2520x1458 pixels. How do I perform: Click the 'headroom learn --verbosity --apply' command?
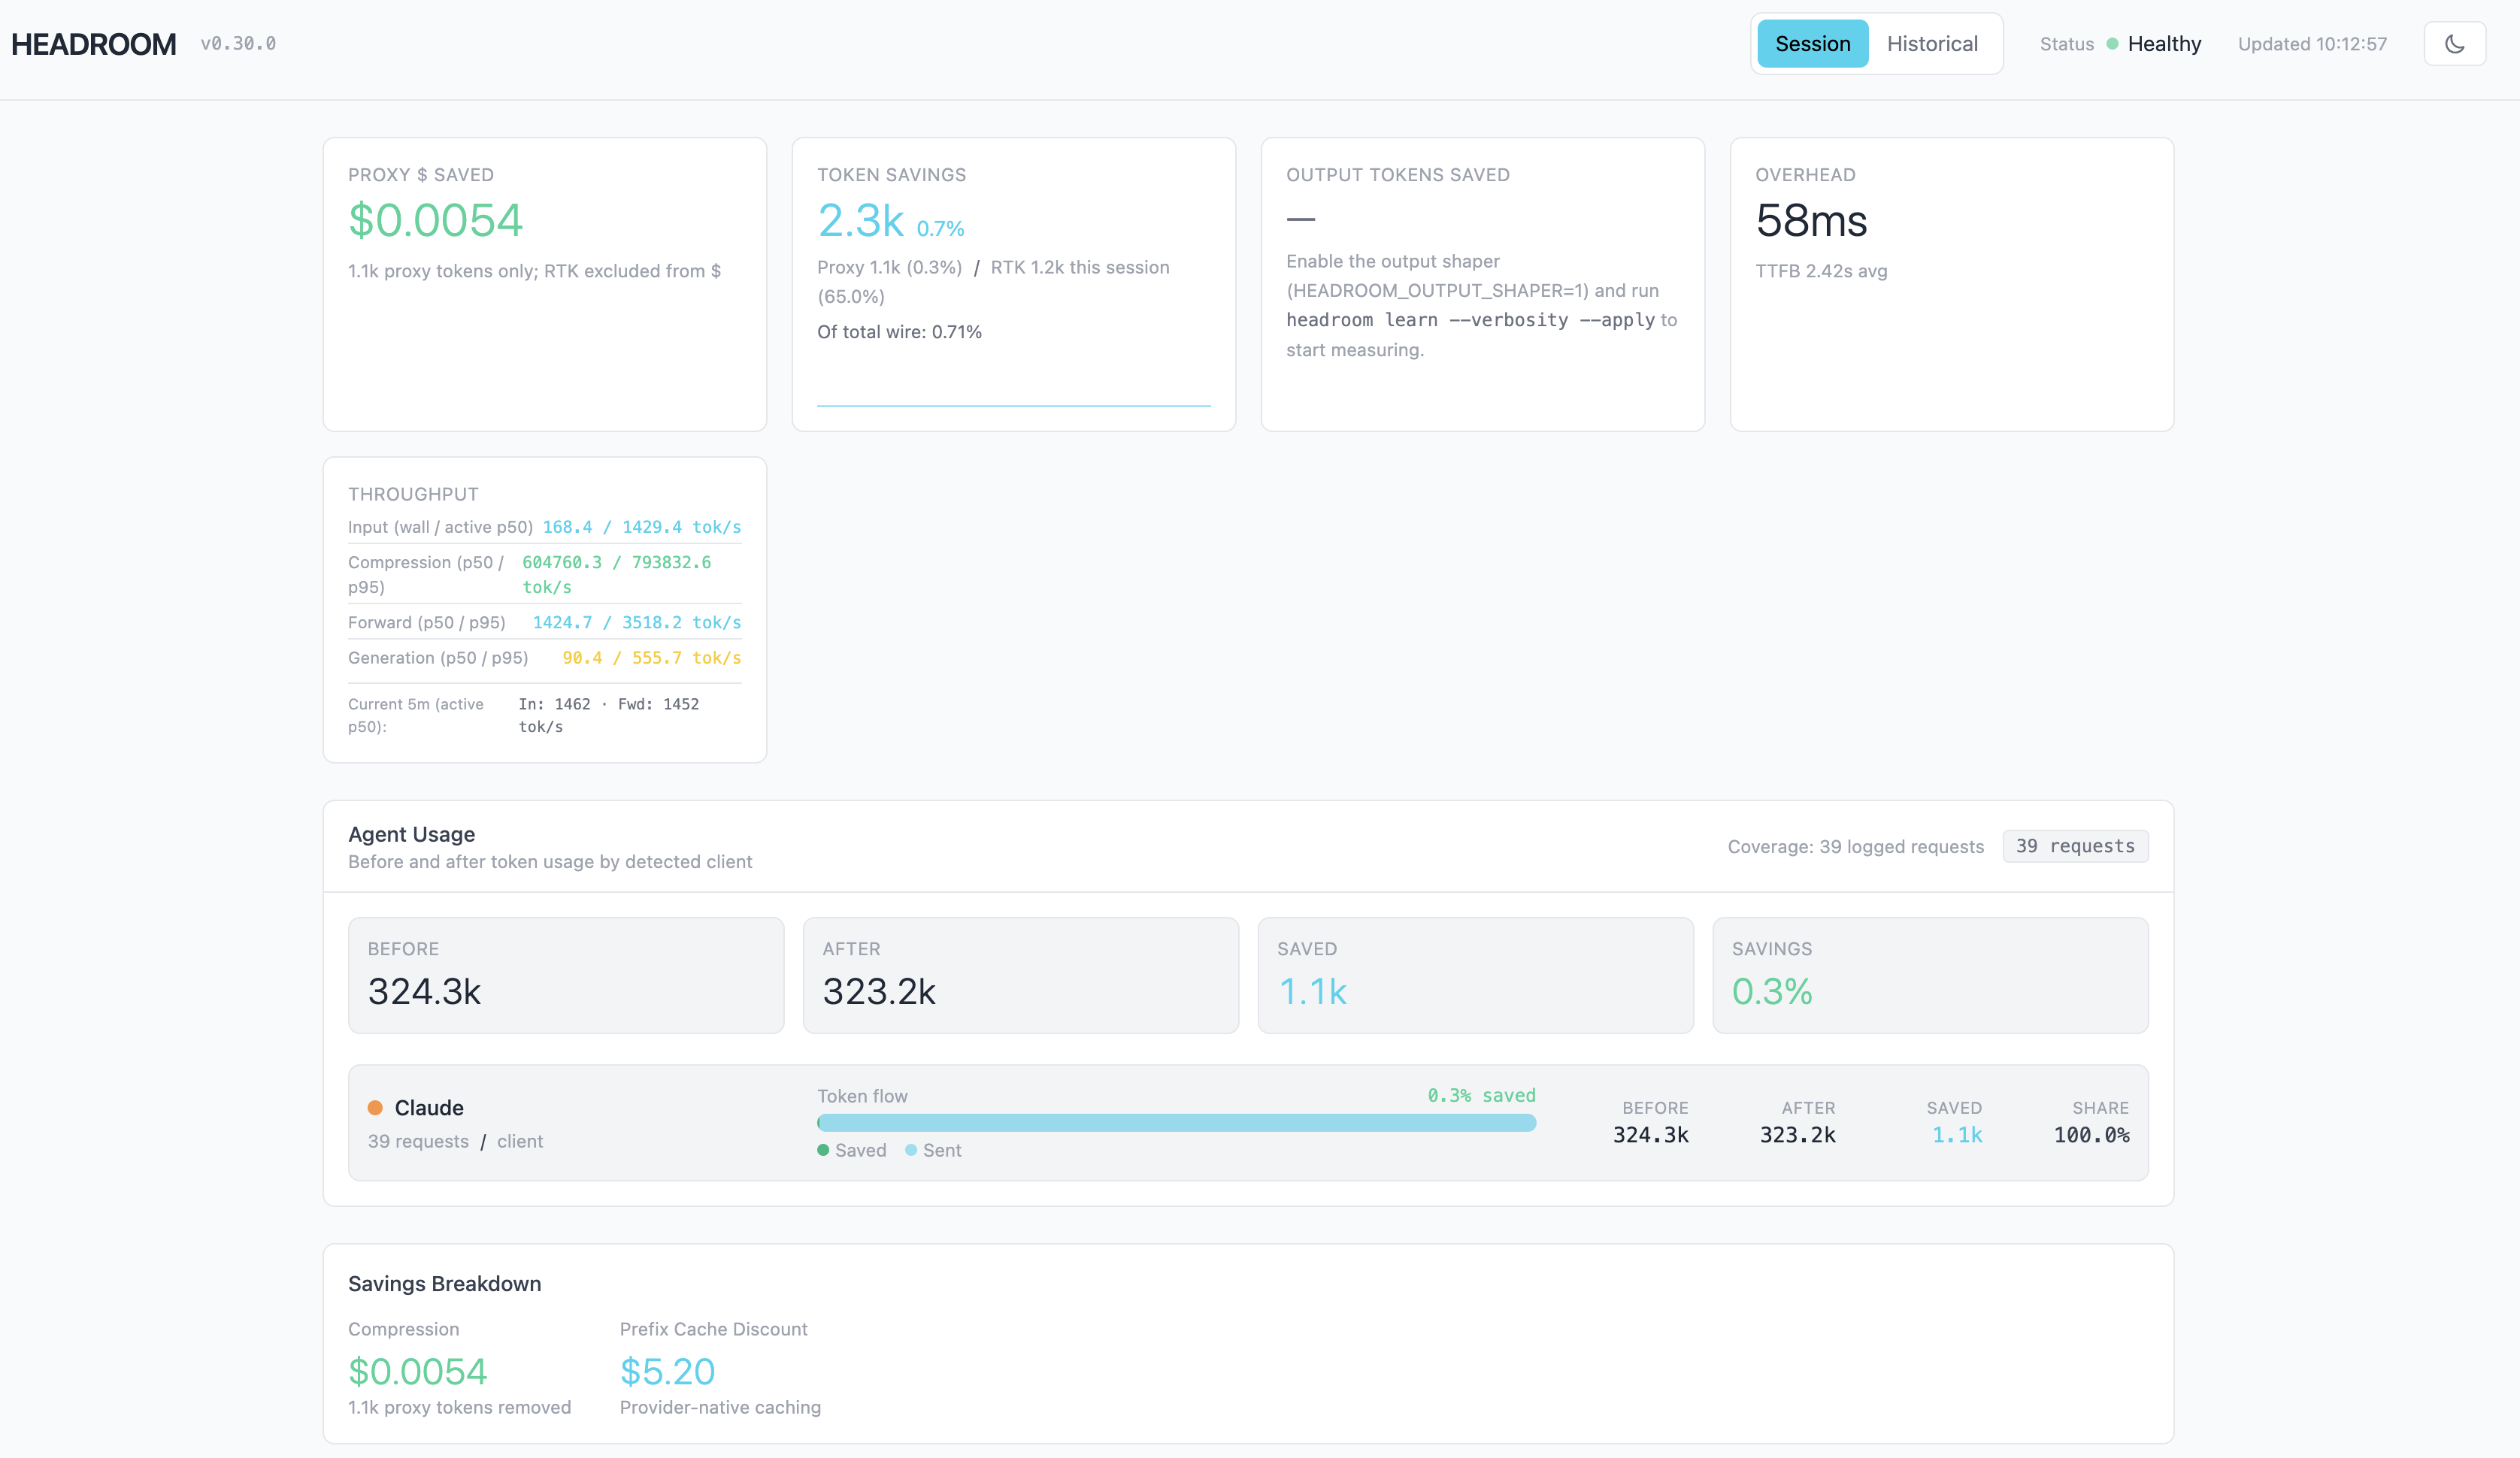pyautogui.click(x=1470, y=320)
